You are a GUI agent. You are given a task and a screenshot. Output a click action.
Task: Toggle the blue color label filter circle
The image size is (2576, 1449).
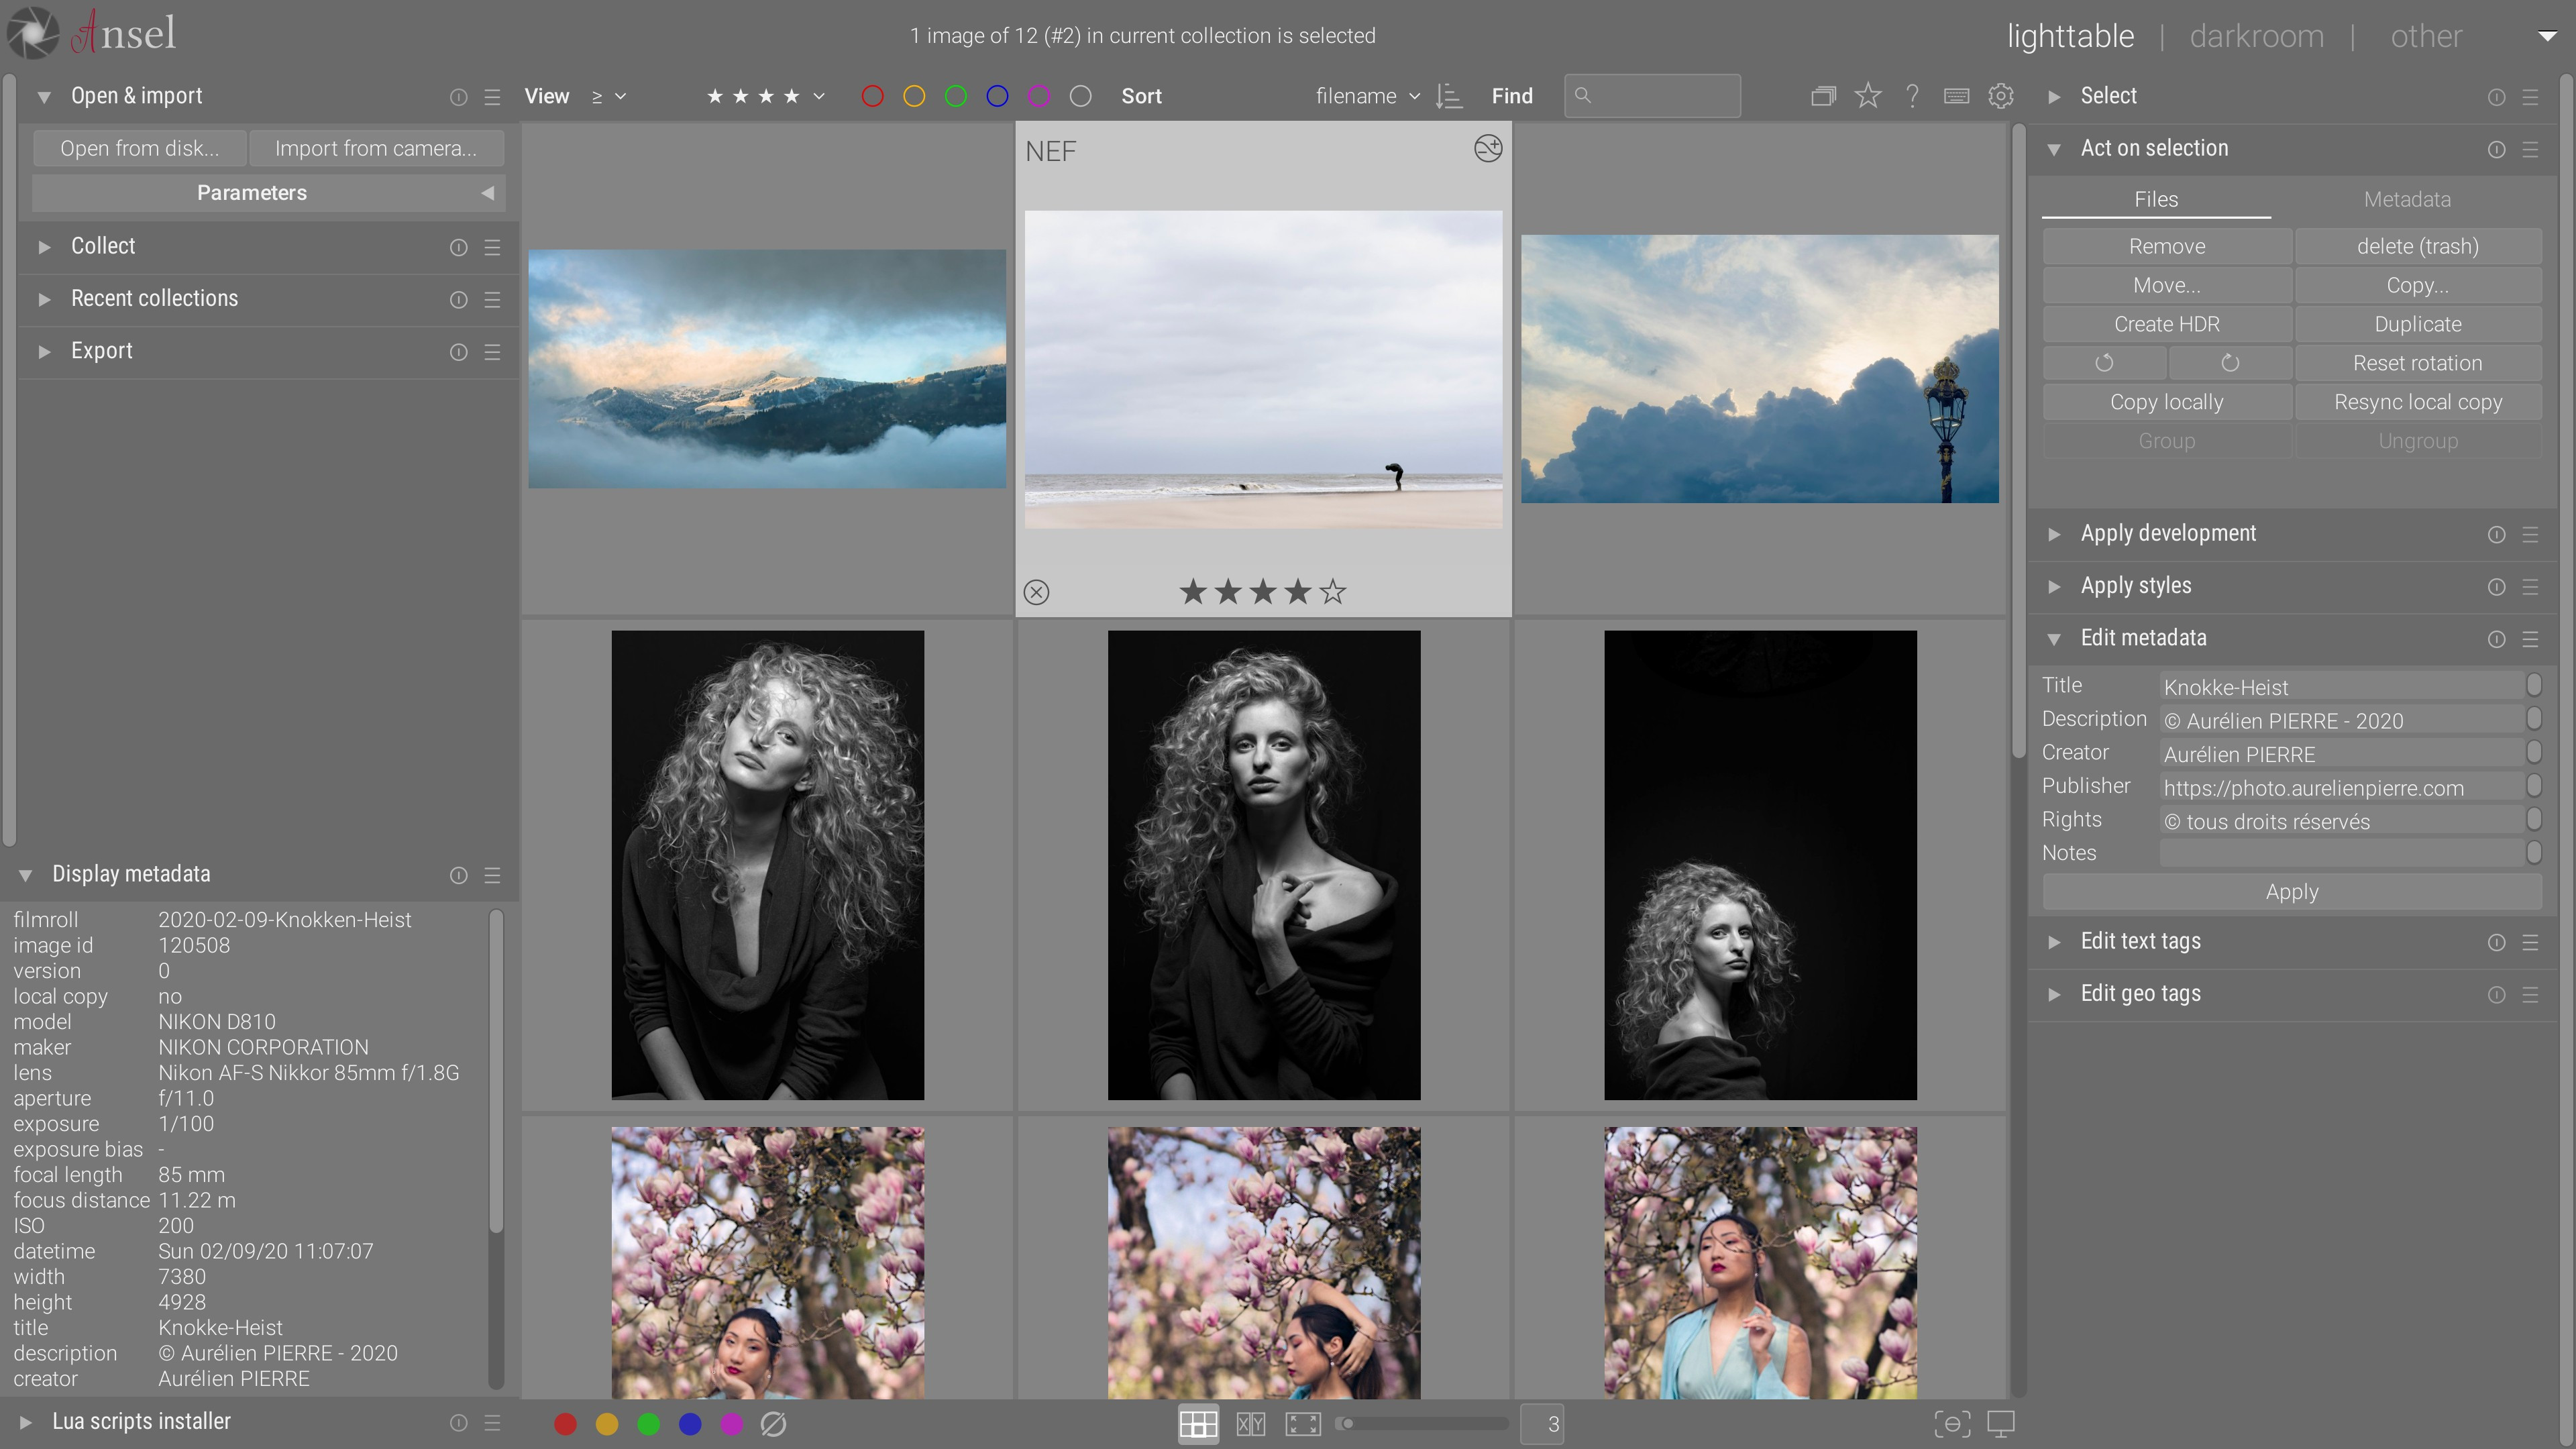pos(997,96)
